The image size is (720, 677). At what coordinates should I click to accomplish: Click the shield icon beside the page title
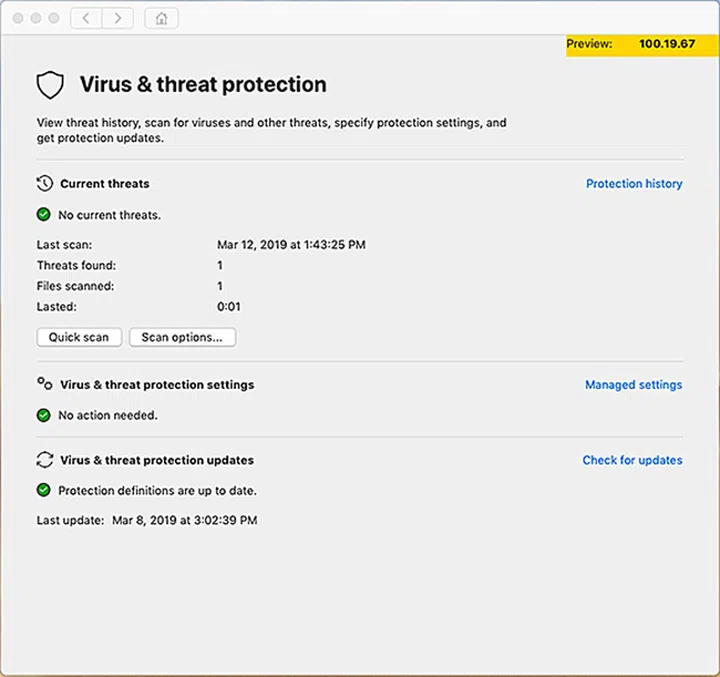click(50, 85)
